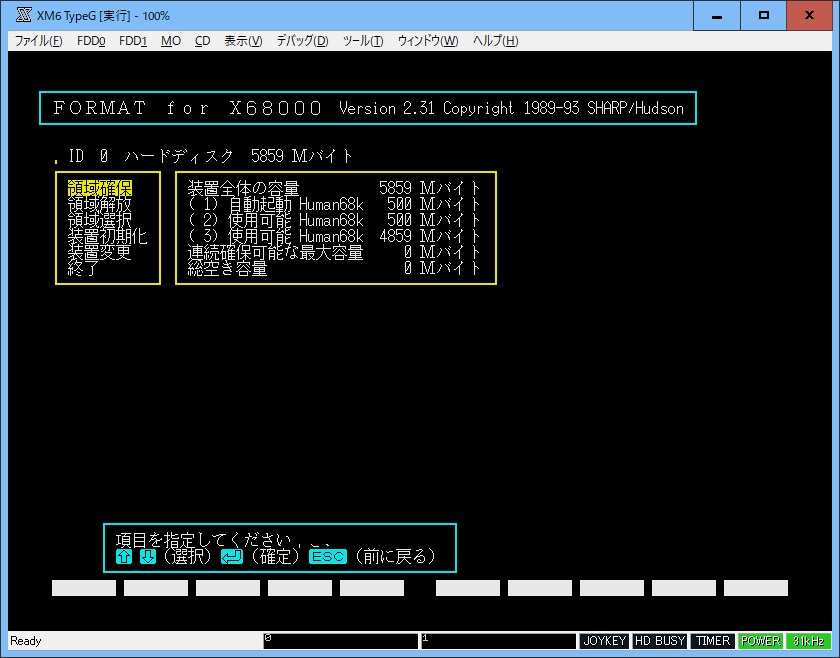This screenshot has width=840, height=658.
Task: Open the CD menu
Action: (x=202, y=41)
